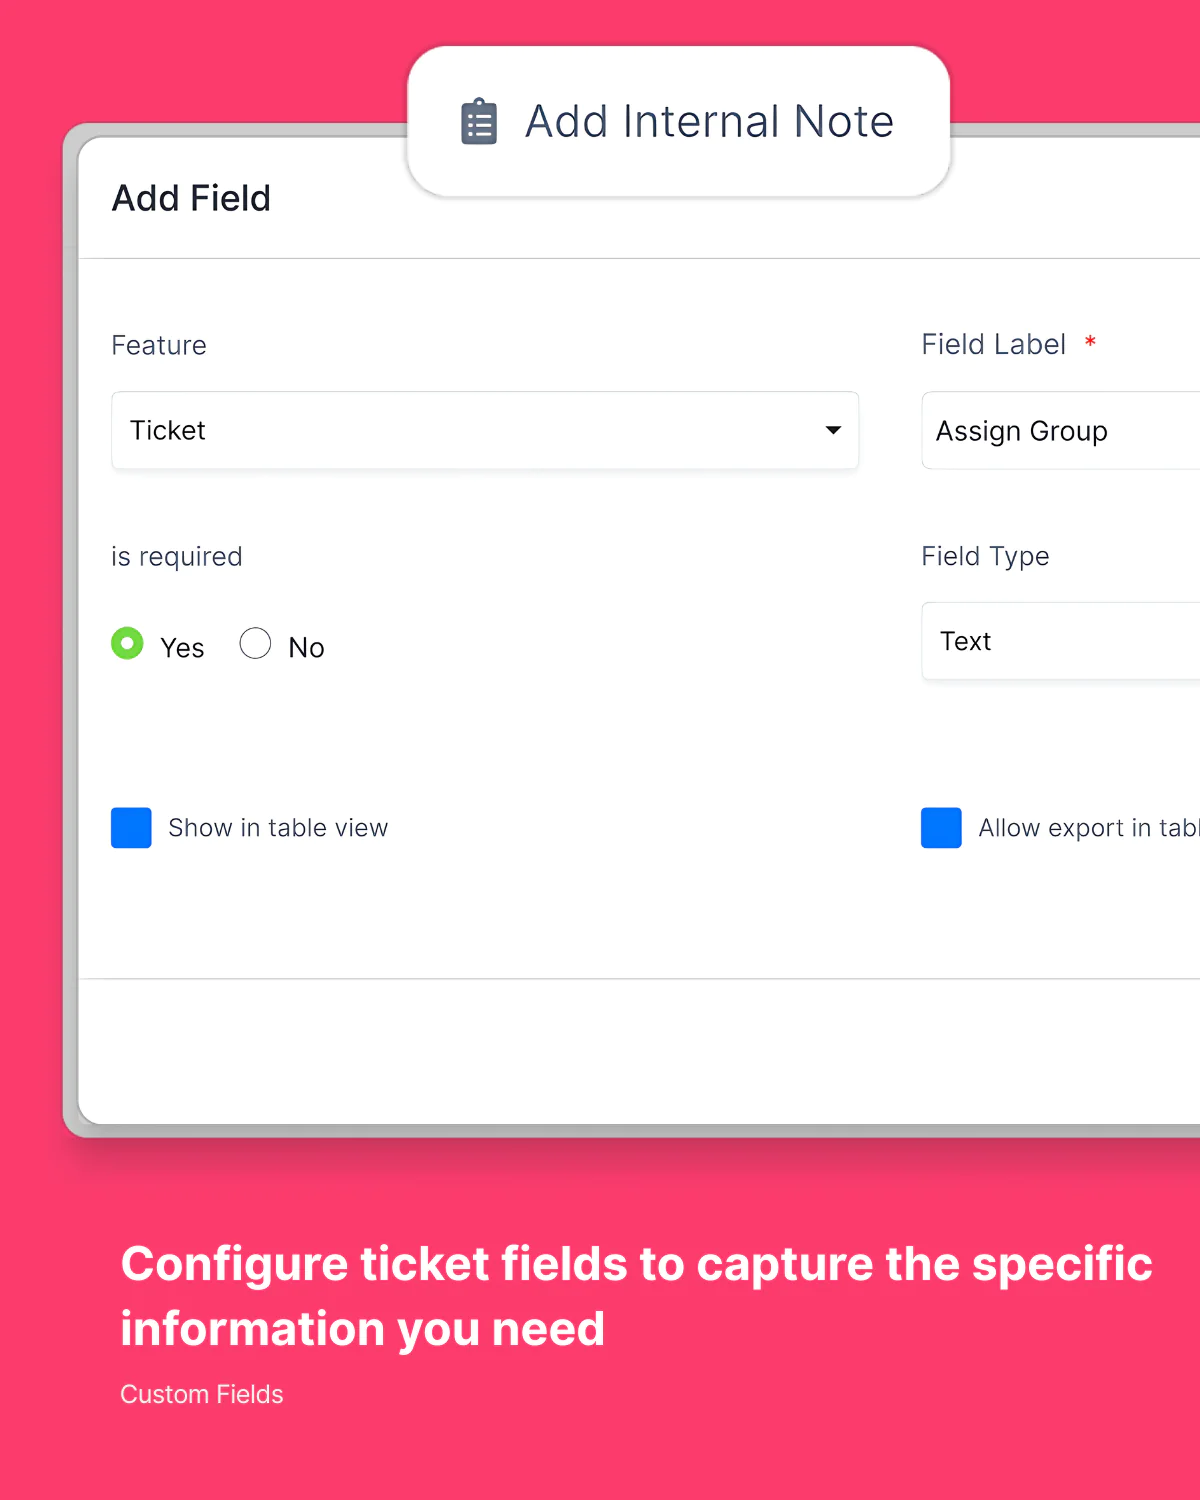Click the Allow export label text

point(1089,828)
